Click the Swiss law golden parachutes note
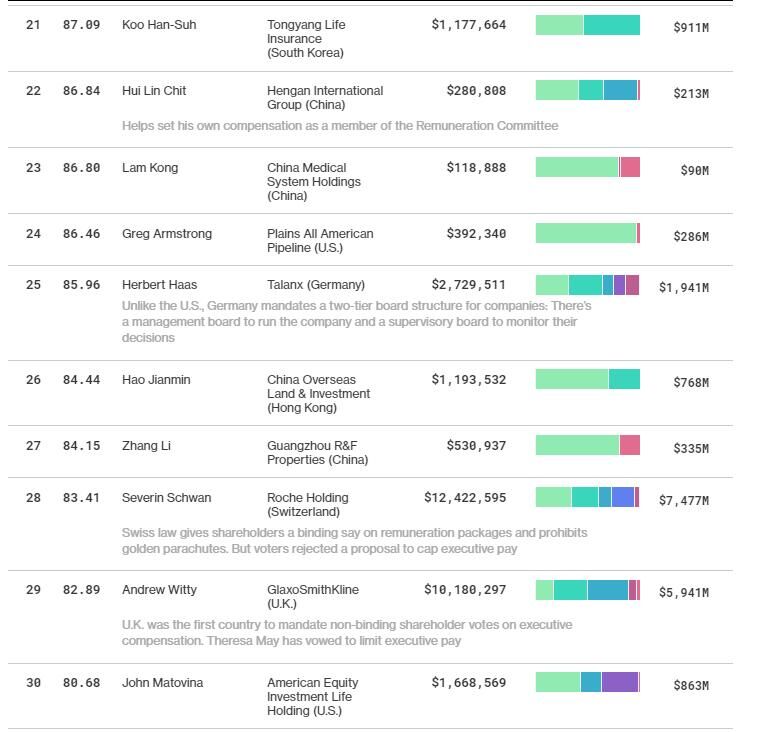 (354, 541)
